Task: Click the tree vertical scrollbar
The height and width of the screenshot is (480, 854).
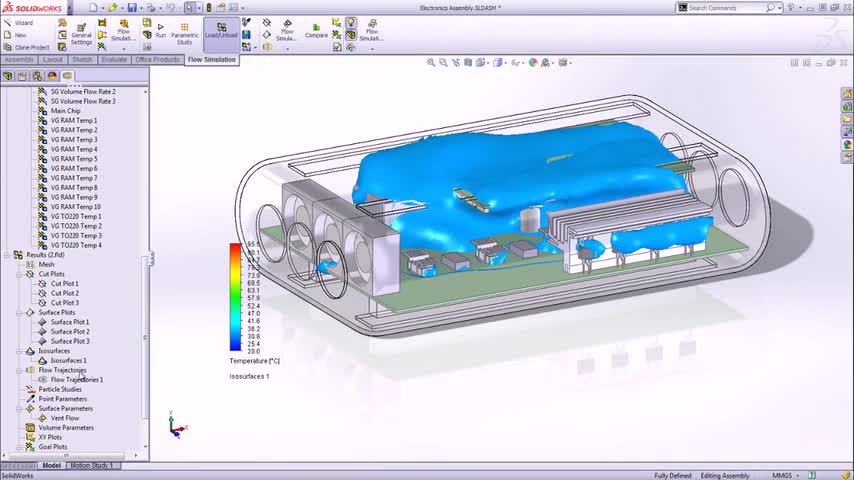Action: [x=145, y=338]
